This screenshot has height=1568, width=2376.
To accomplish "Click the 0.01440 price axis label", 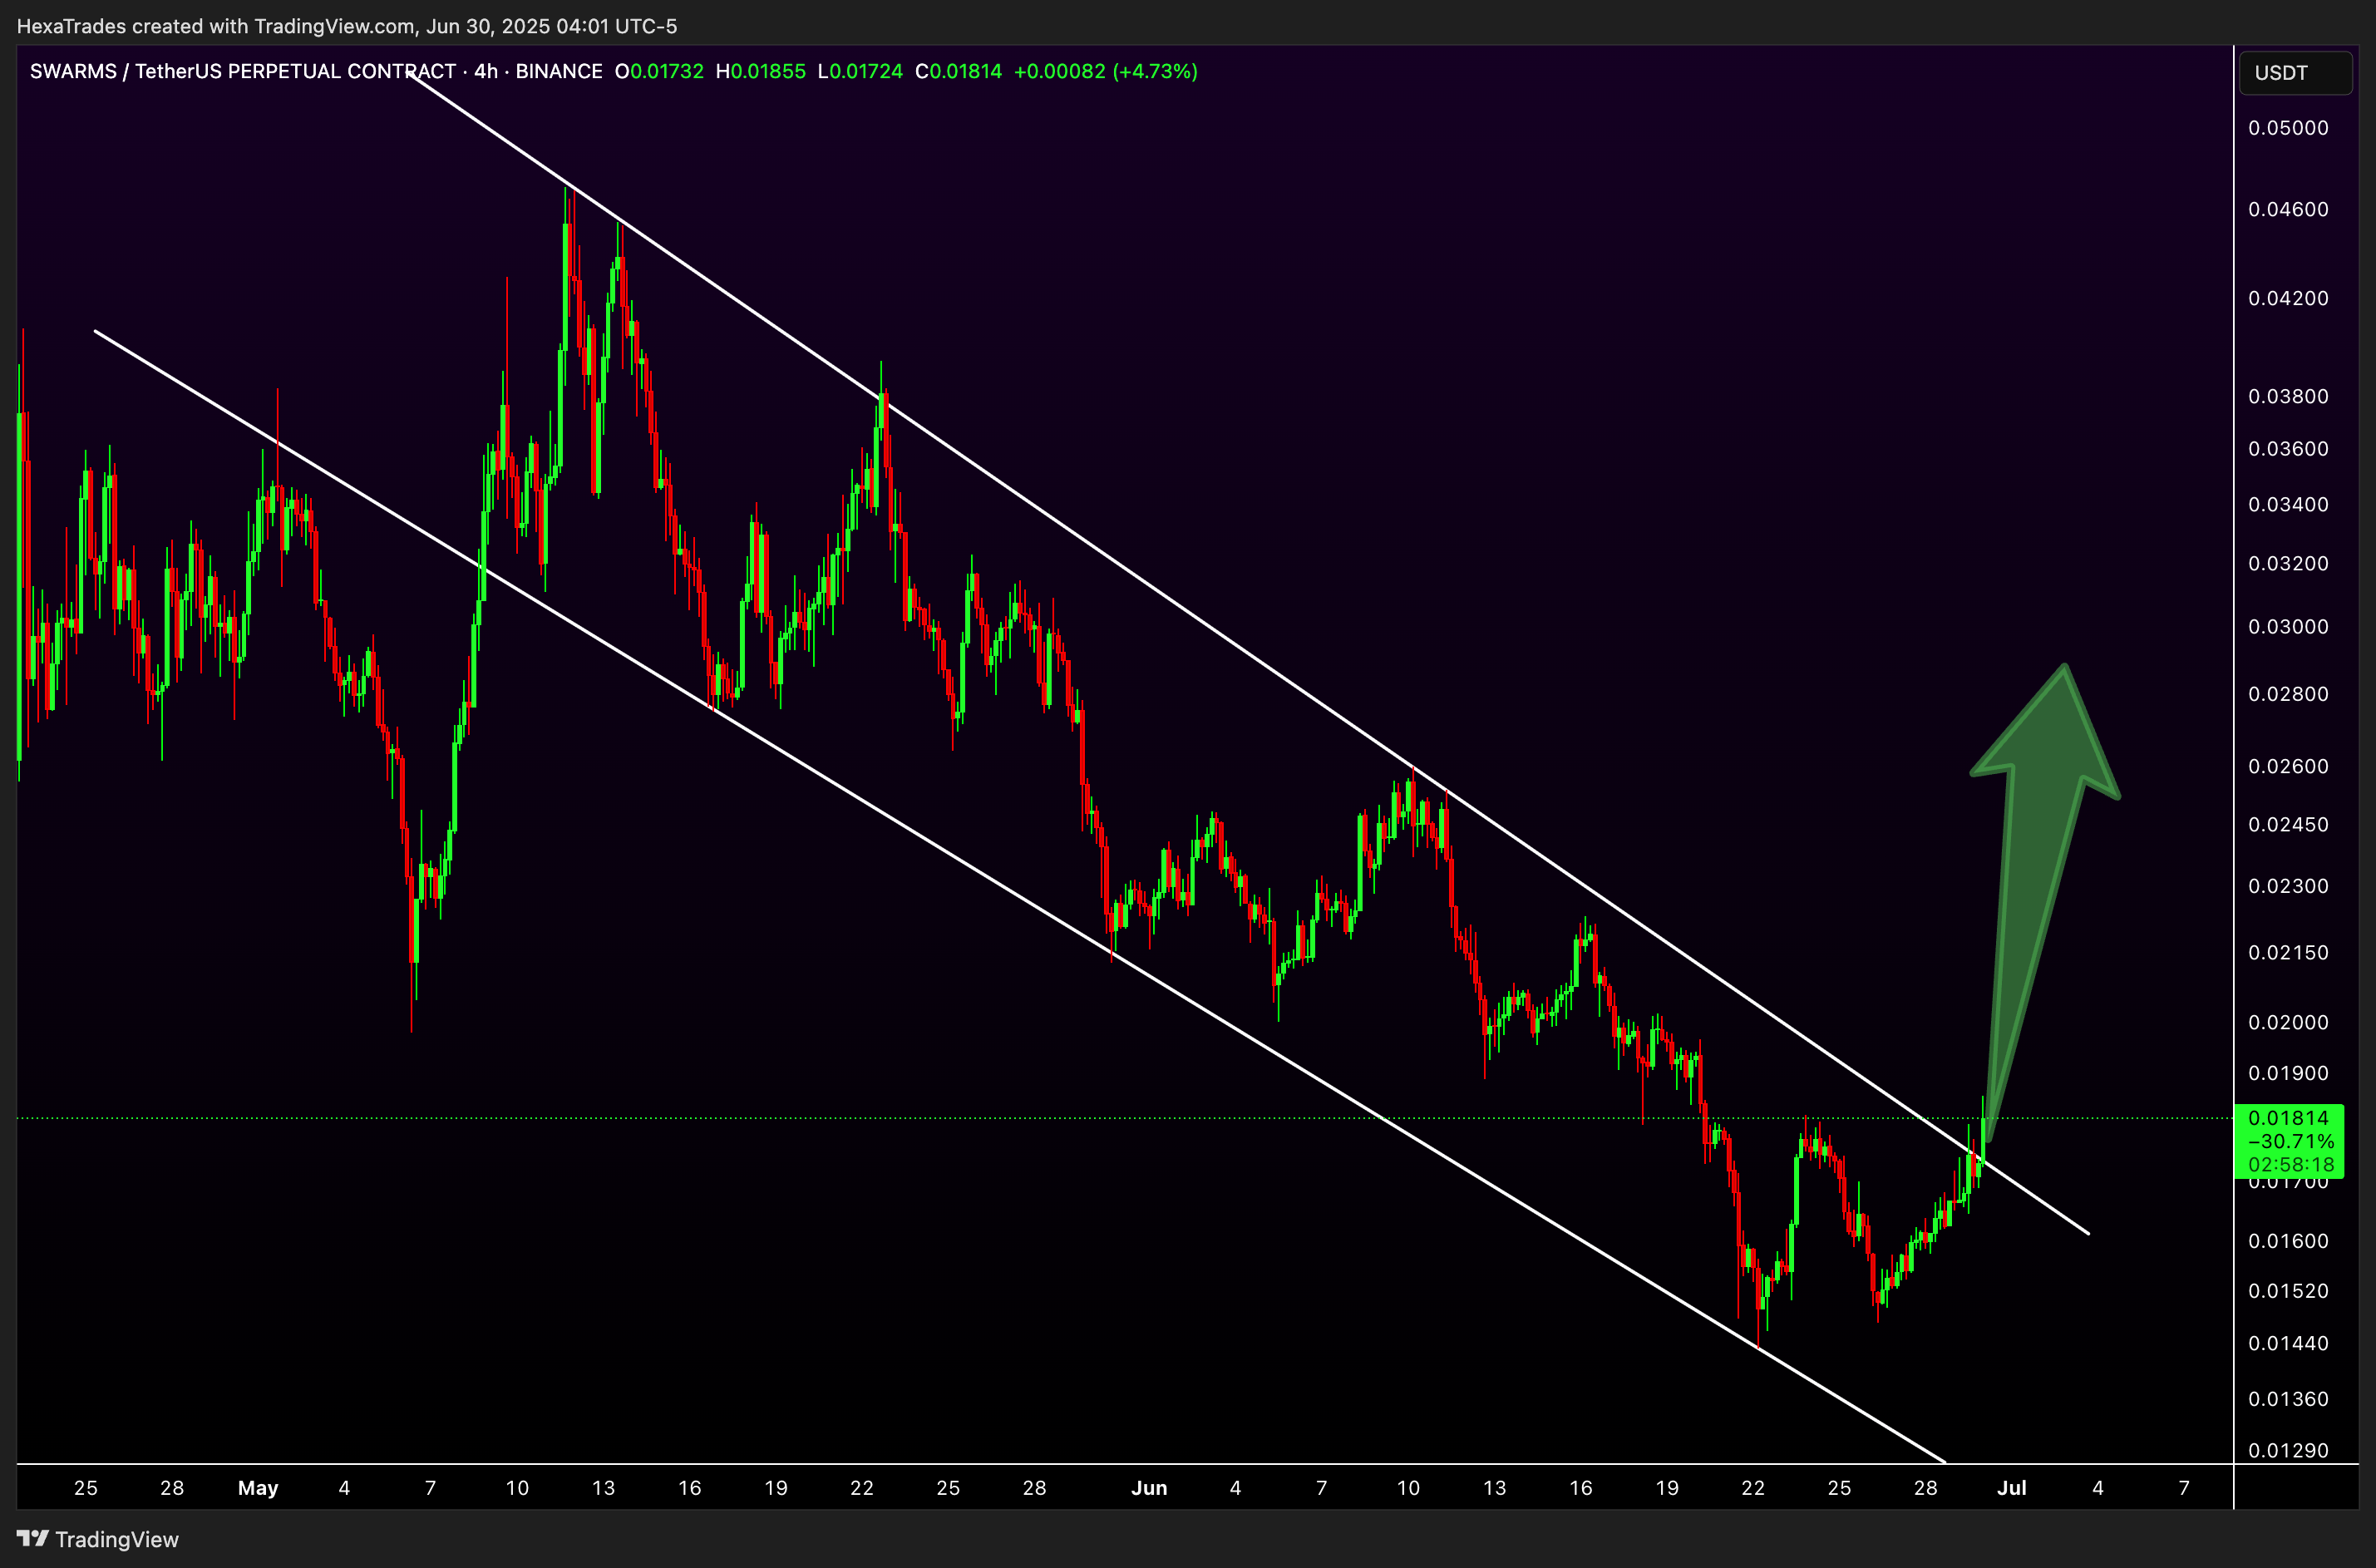I will (2288, 1343).
